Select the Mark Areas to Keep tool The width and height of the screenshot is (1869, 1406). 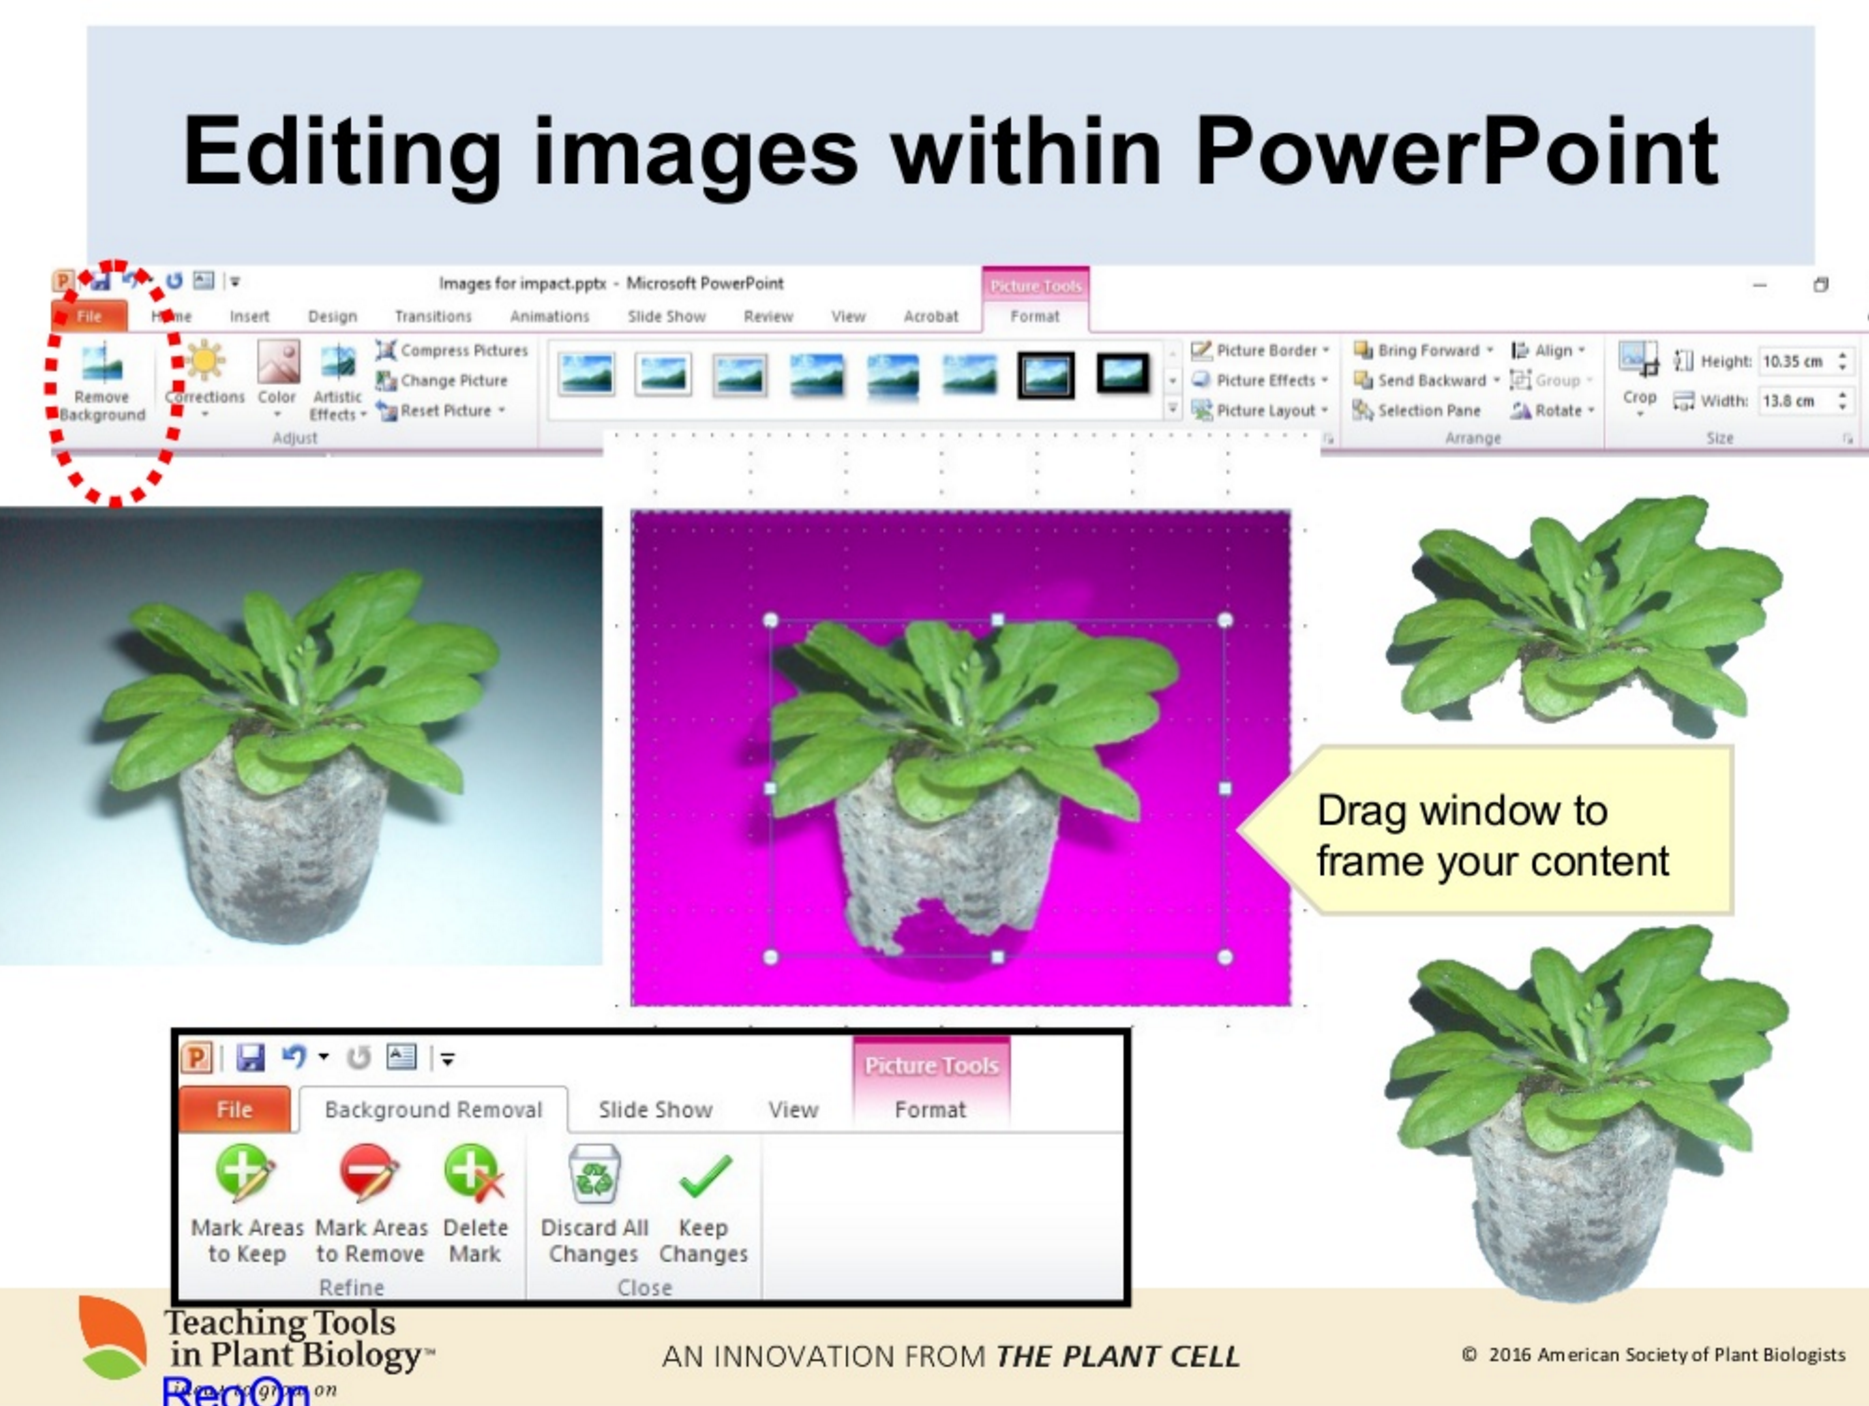(x=245, y=1173)
